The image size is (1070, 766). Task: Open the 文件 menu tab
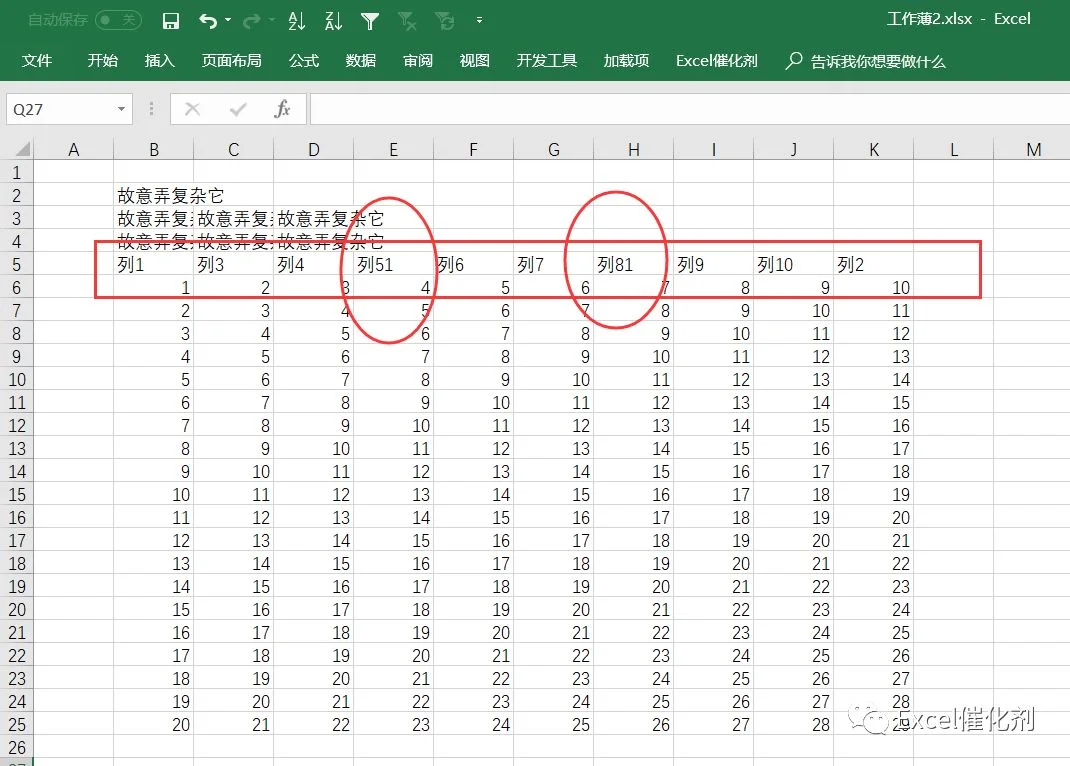pos(37,61)
